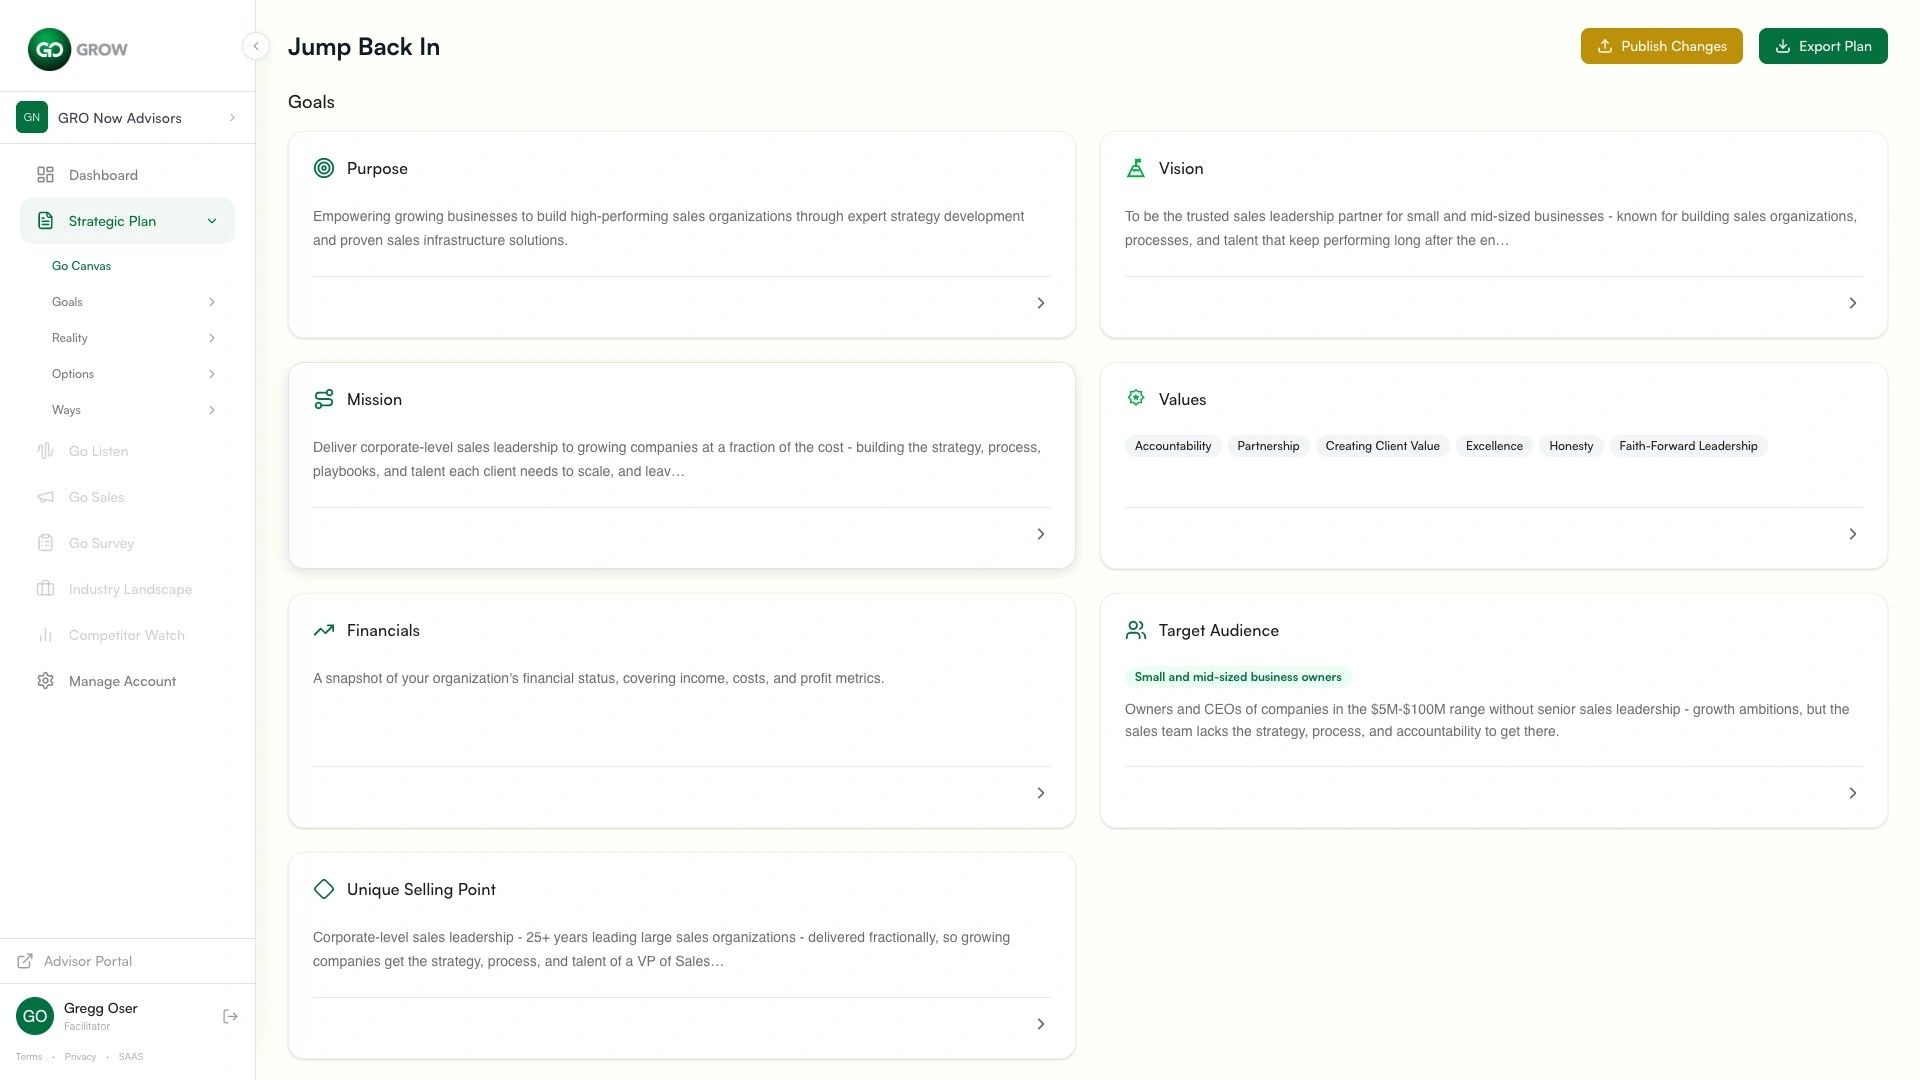Click the Unique Selling Point diamond icon

[x=324, y=889]
